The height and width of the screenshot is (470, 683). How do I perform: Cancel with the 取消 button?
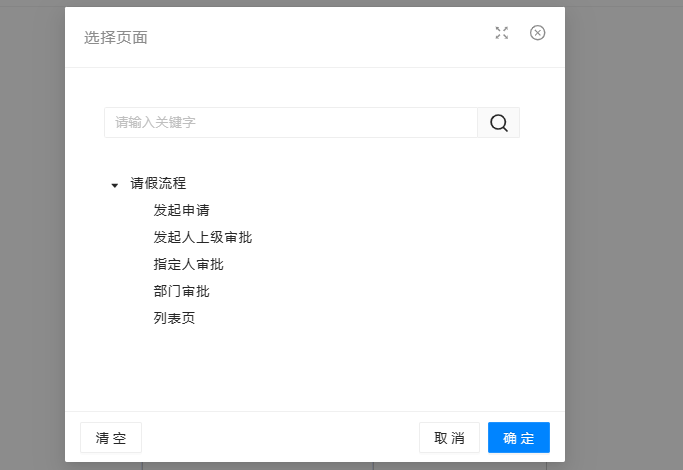click(449, 438)
